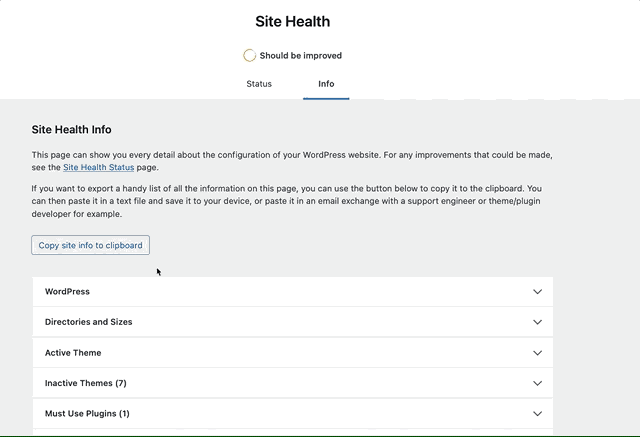This screenshot has width=640, height=437.
Task: Click Must Use Plugins (1) title
Action: click(87, 414)
